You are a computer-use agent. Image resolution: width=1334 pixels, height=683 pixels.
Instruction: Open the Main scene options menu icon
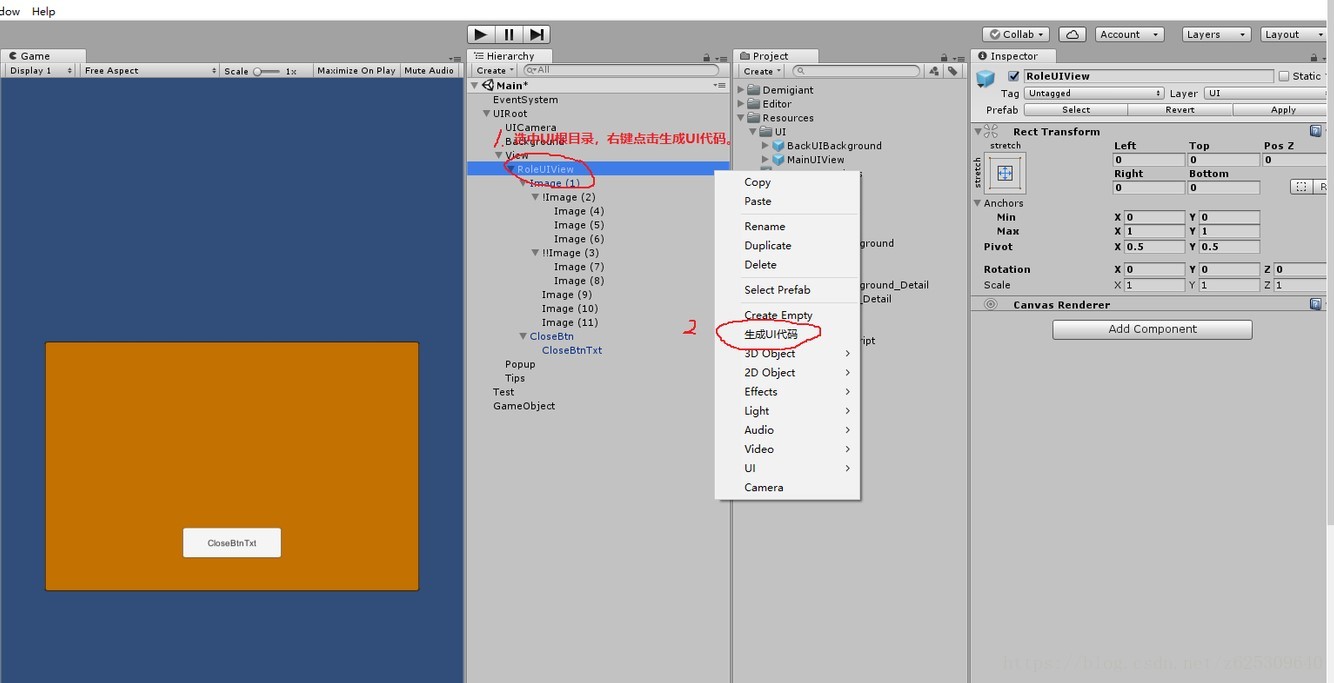719,85
